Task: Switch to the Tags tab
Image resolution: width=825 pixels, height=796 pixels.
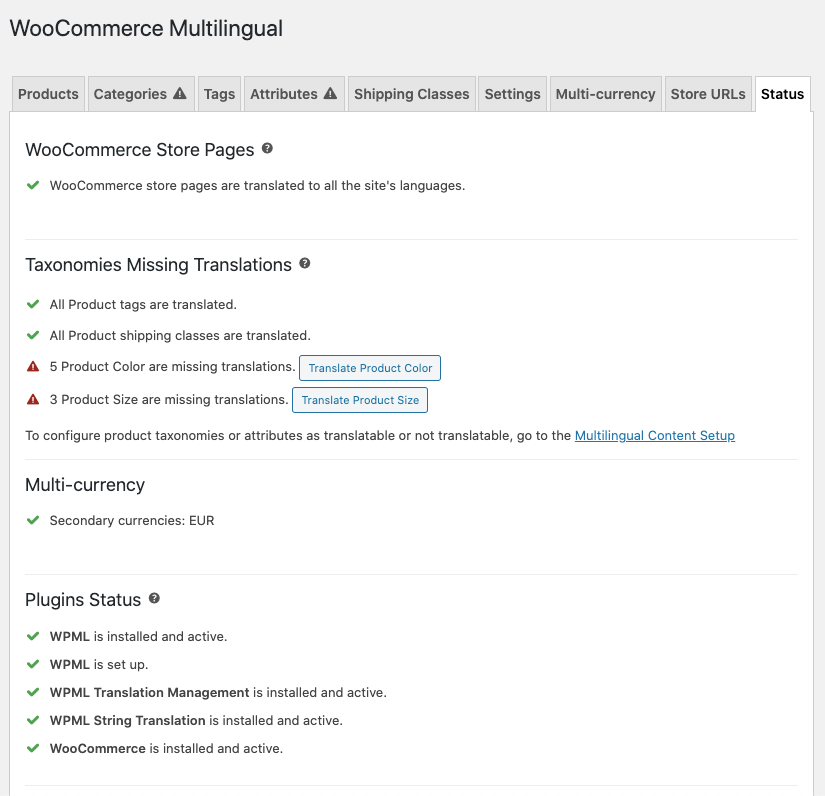Action: click(219, 94)
